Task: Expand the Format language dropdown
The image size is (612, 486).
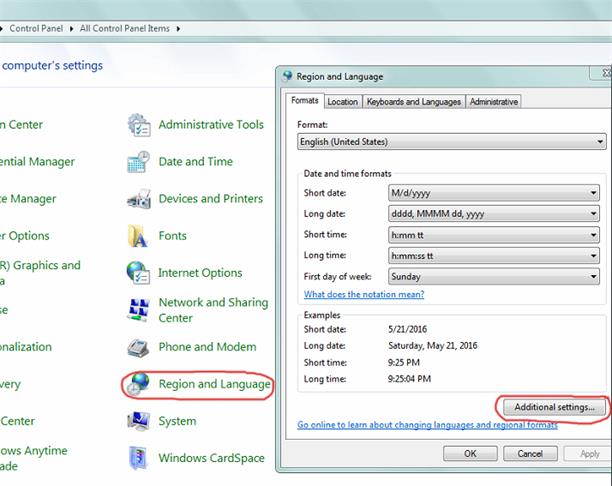Action: tap(452, 142)
